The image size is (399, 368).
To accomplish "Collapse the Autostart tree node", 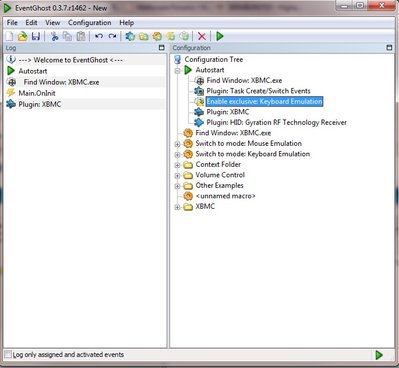I will [x=178, y=70].
